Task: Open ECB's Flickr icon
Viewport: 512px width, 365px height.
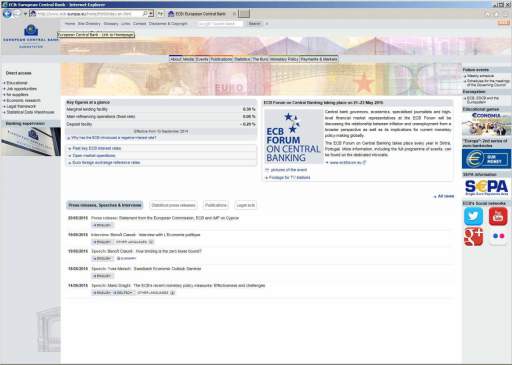Action: pyautogui.click(x=498, y=236)
